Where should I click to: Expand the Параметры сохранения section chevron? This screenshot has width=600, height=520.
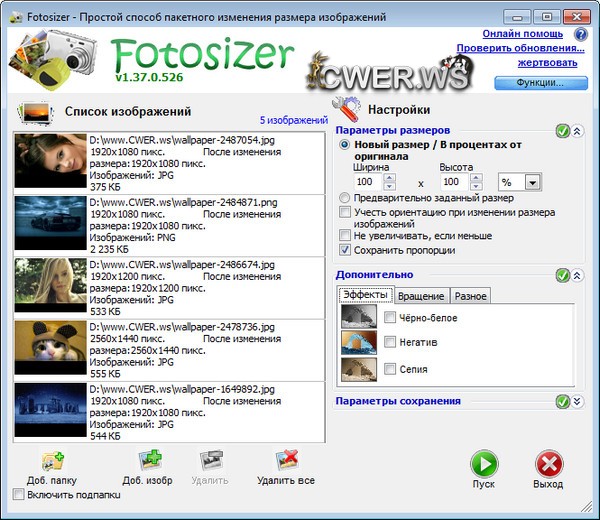coord(577,402)
